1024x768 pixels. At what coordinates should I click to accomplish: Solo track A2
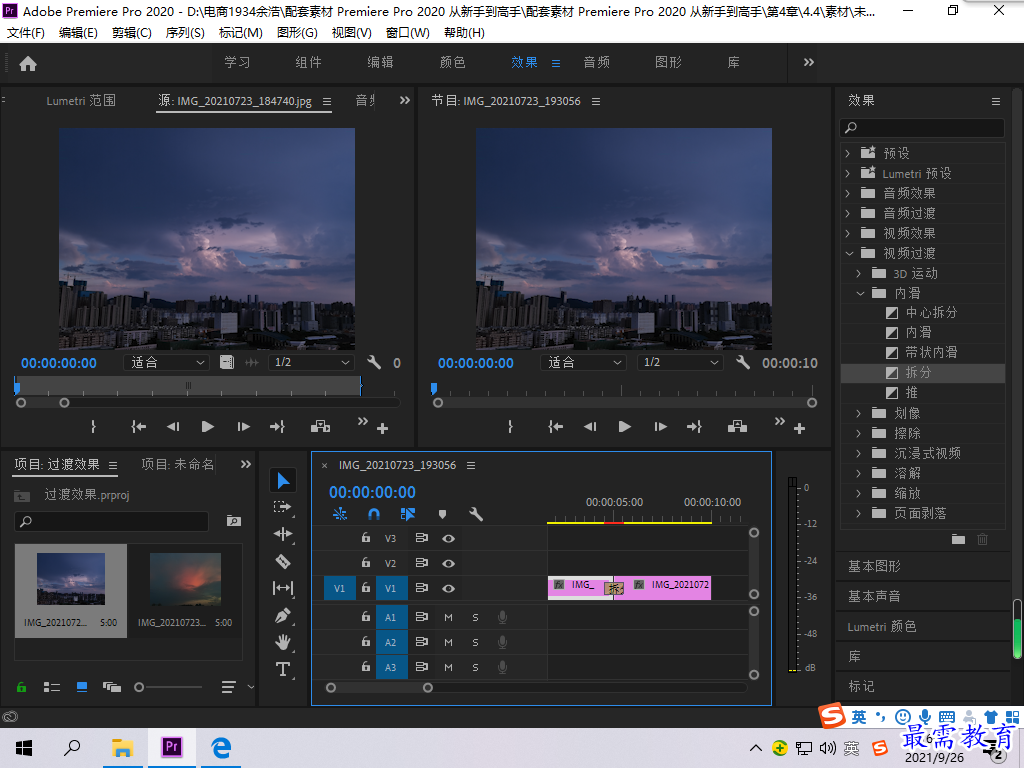(x=475, y=643)
